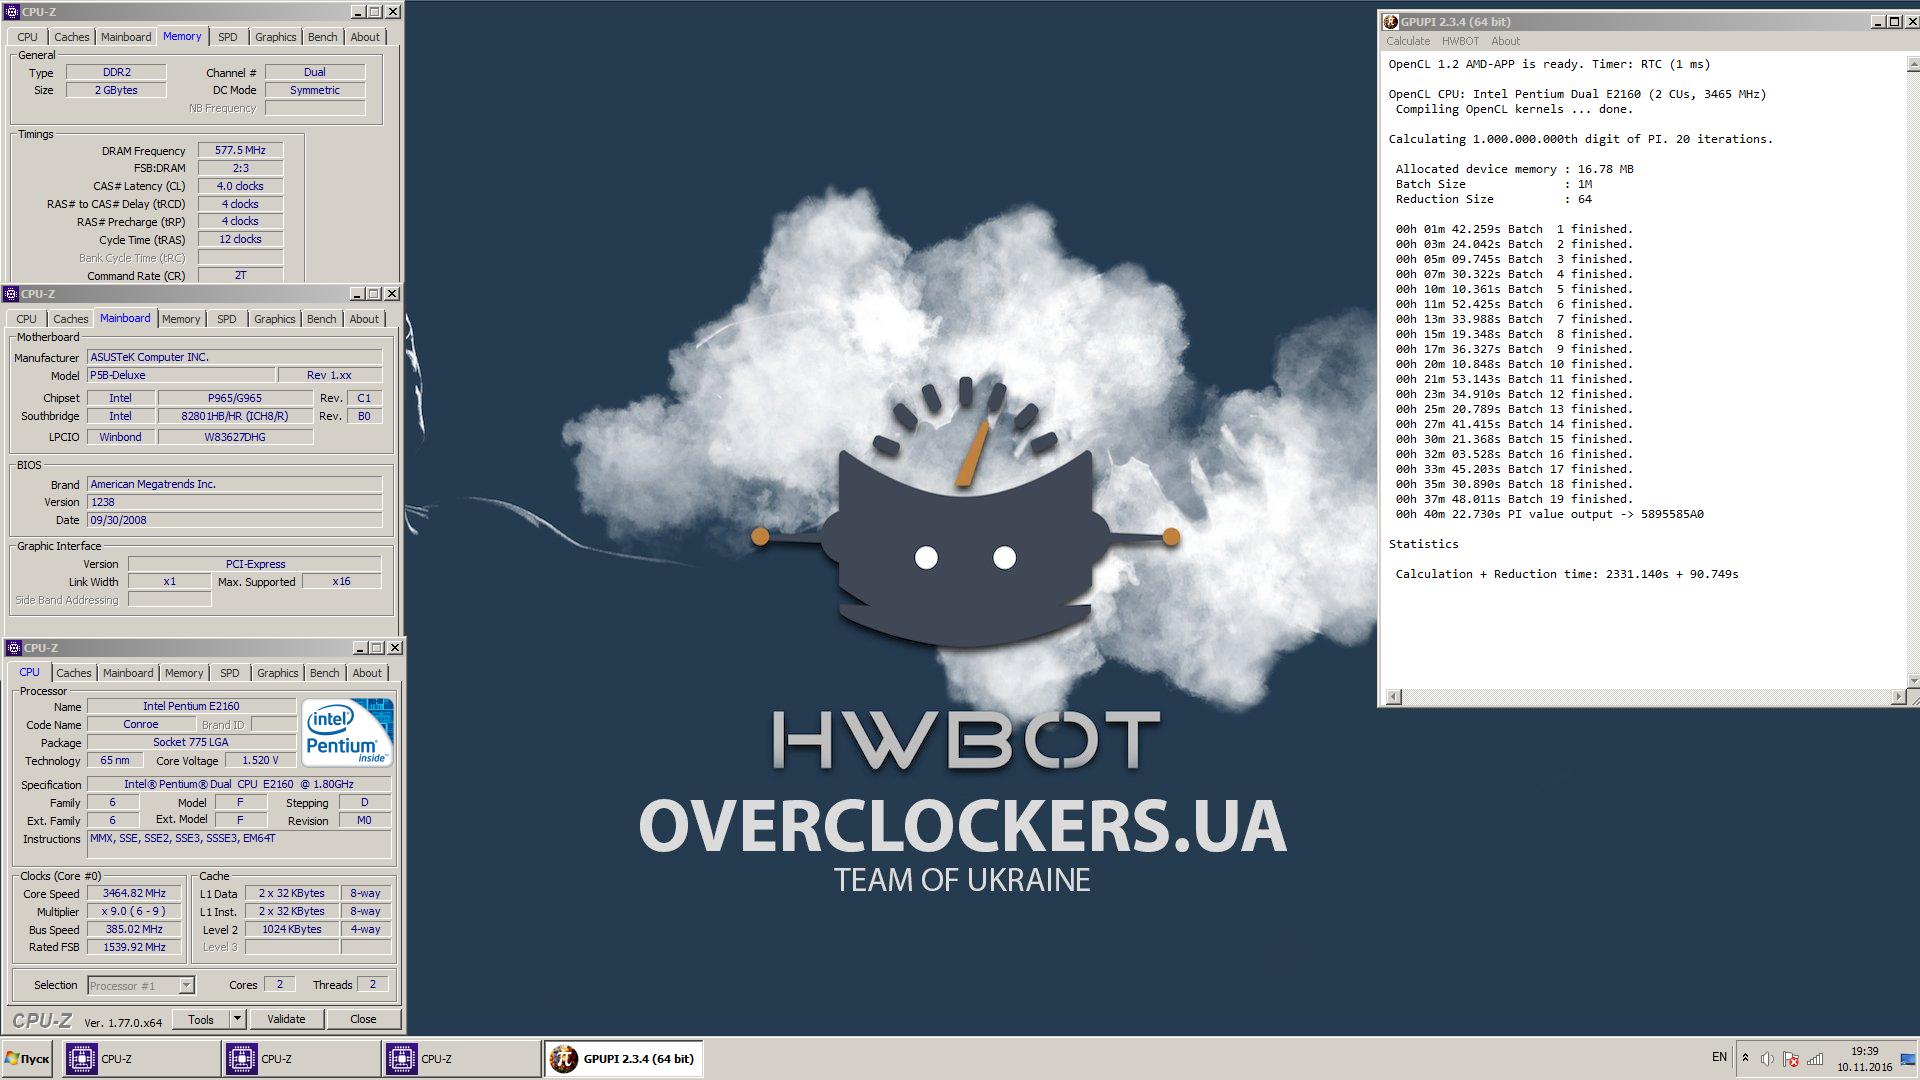
Task: Click GPUPI horizontal scrollbar left arrow
Action: [1393, 696]
